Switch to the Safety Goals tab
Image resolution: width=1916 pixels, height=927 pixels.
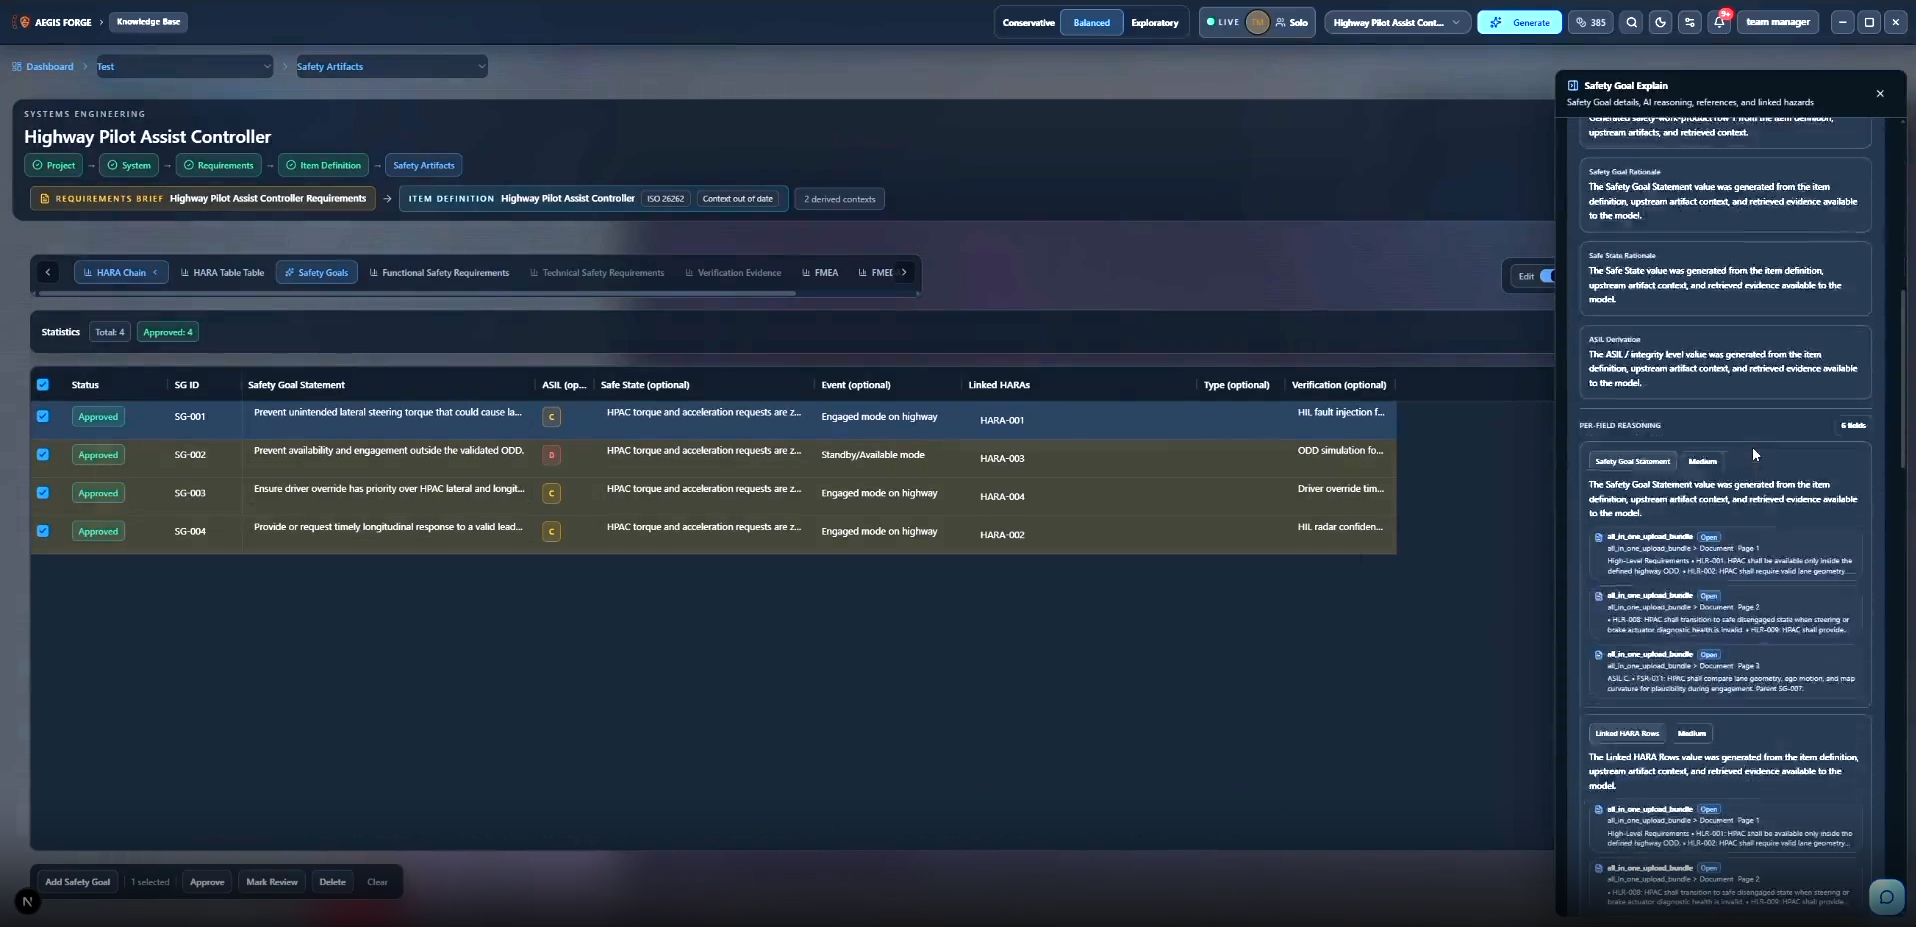tap(316, 272)
